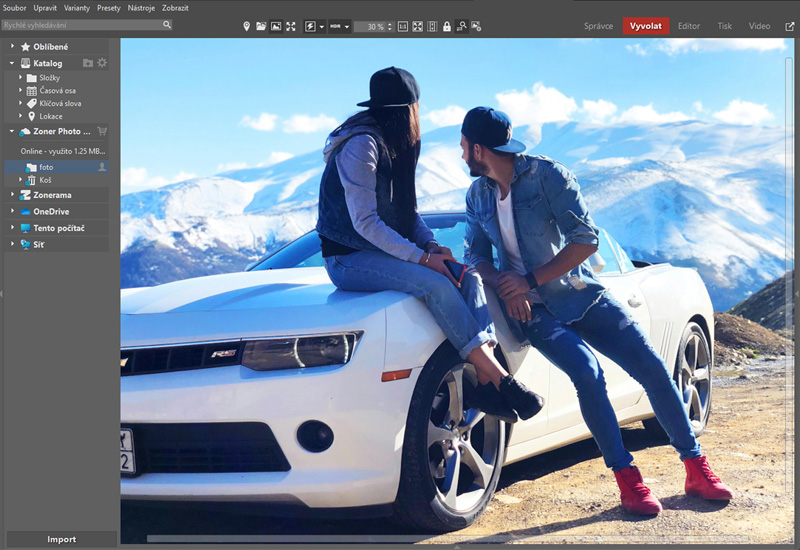Expand the Oblíbené section
The image size is (800, 550).
12,46
